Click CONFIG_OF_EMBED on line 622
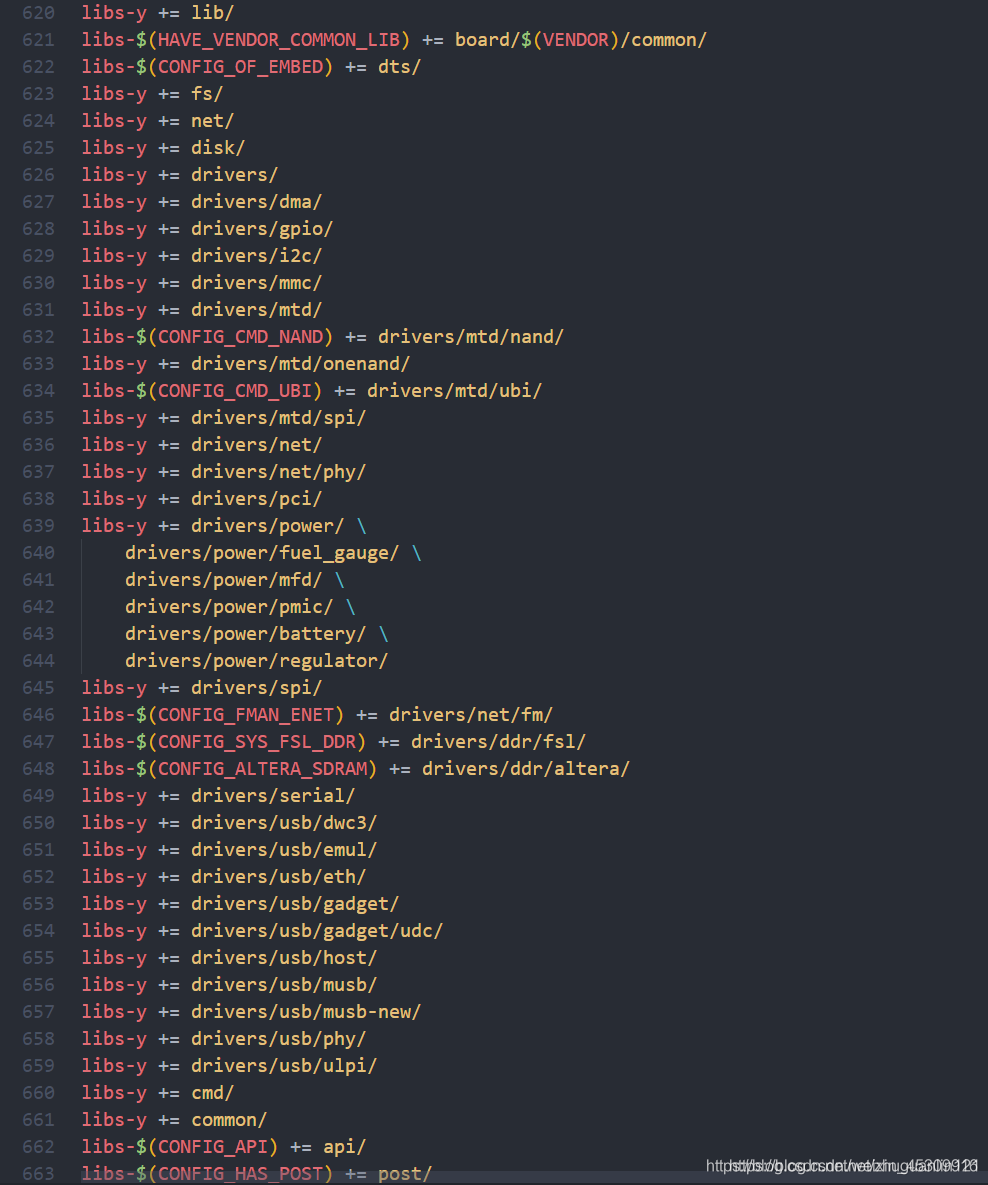The image size is (988, 1185). pos(240,67)
